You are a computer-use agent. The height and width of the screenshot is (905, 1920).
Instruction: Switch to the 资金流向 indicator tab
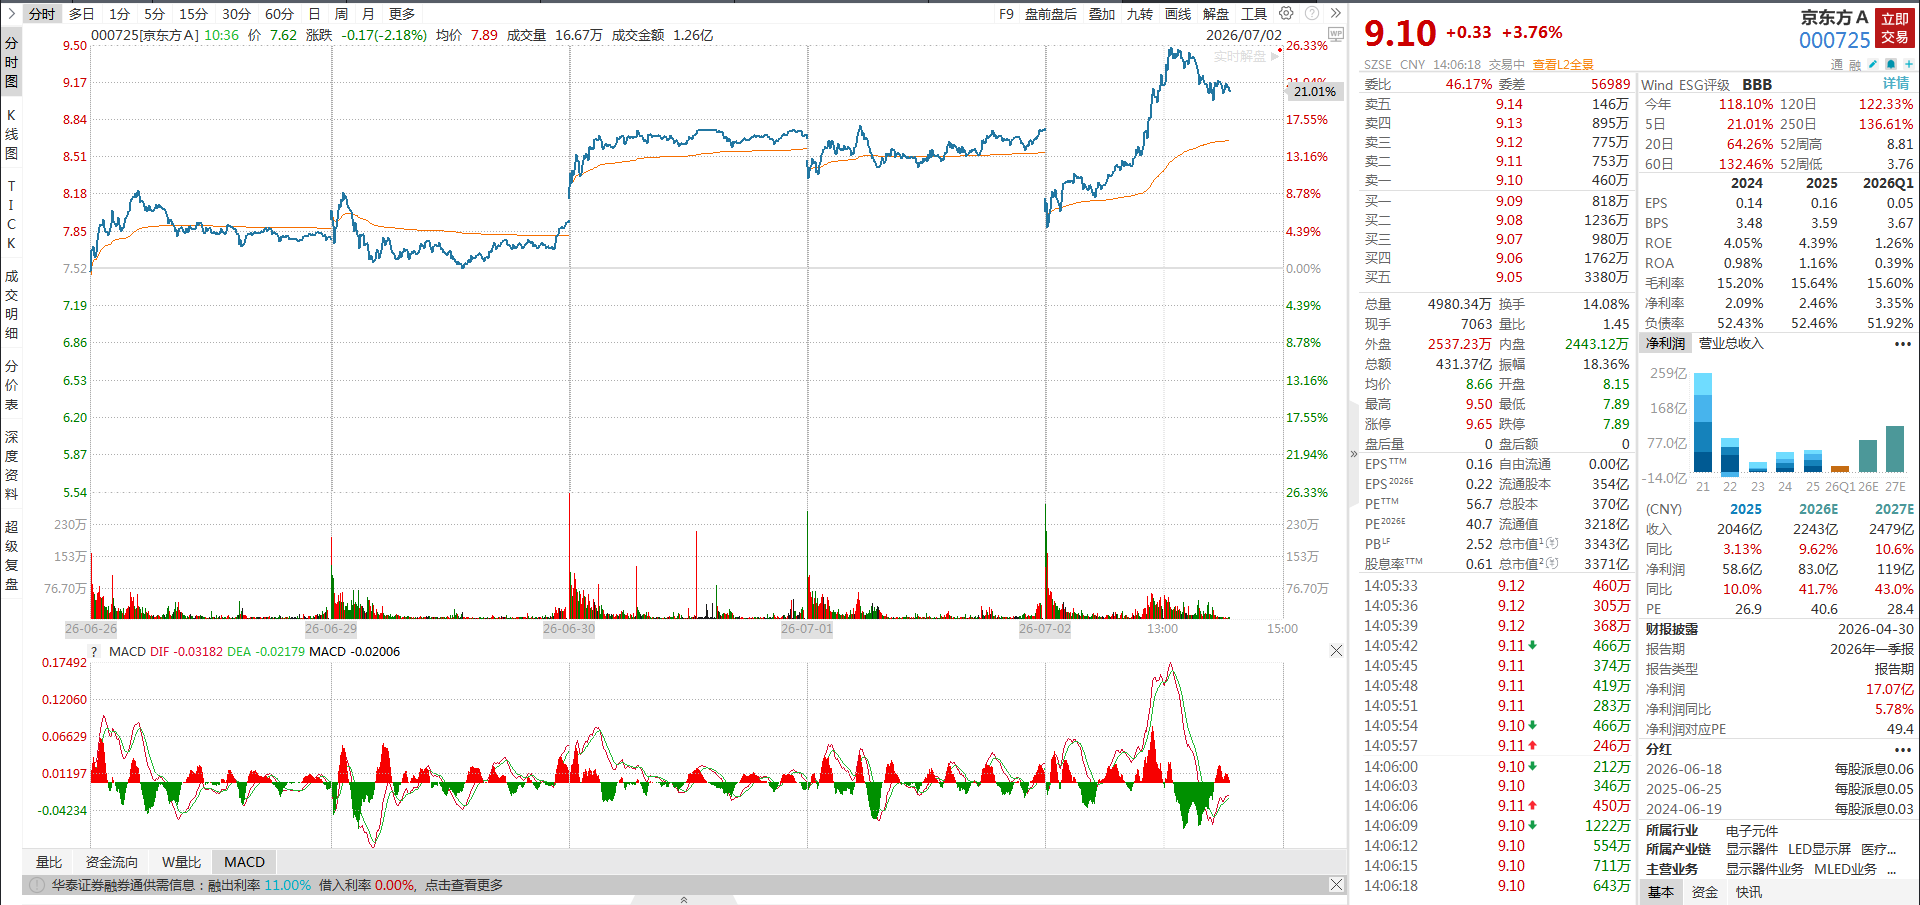tap(112, 862)
